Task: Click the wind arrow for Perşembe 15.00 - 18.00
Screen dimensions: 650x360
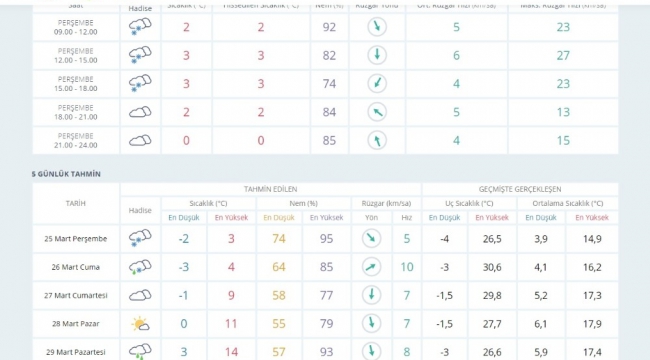Action: 377,83
